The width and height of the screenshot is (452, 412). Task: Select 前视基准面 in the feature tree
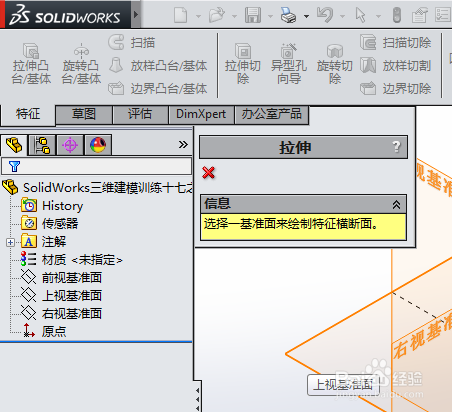(62, 278)
